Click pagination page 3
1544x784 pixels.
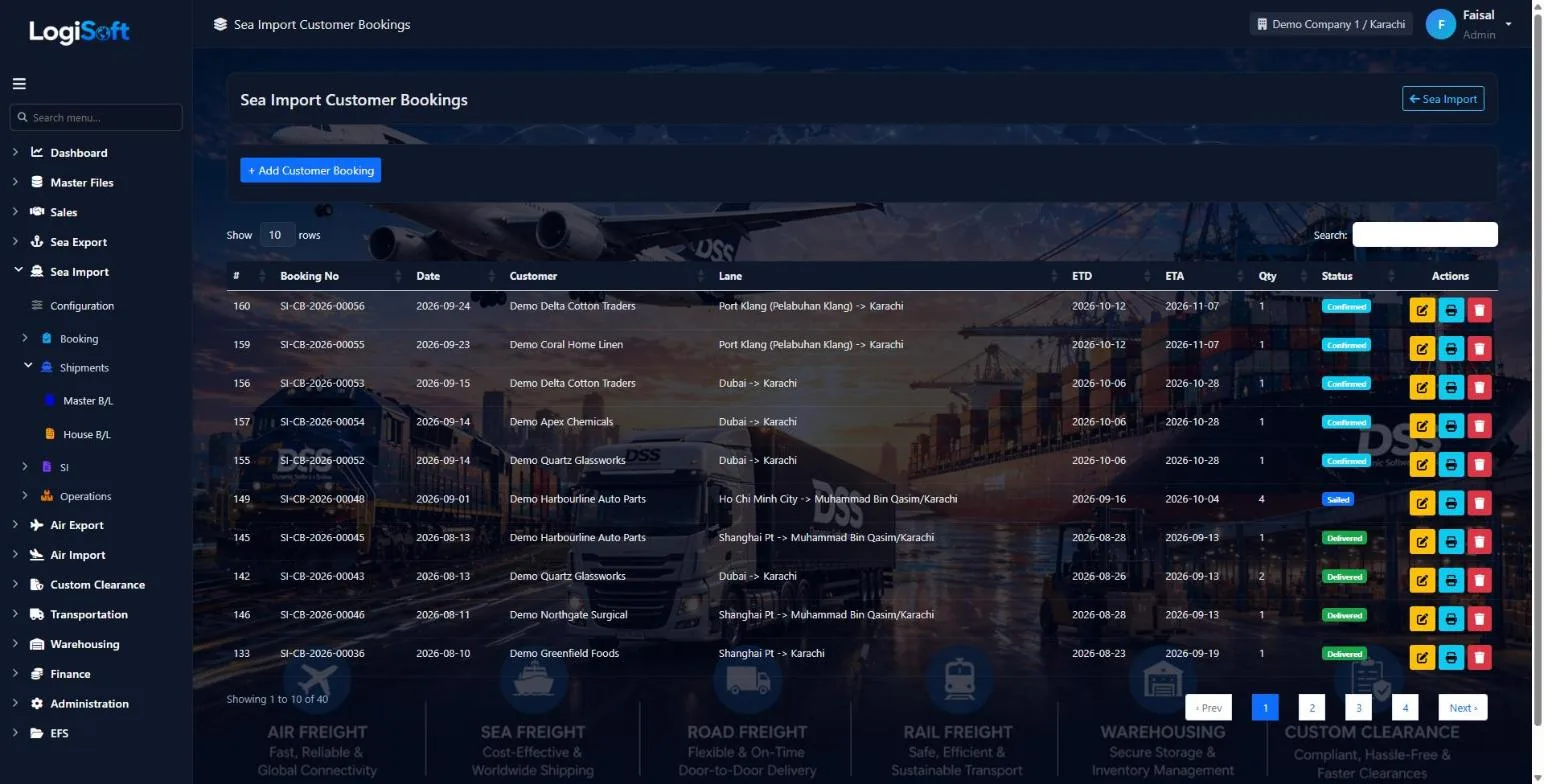click(1358, 708)
